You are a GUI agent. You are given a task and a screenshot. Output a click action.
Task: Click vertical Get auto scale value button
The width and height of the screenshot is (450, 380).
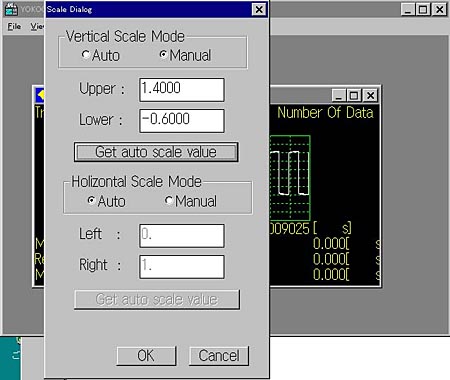156,152
